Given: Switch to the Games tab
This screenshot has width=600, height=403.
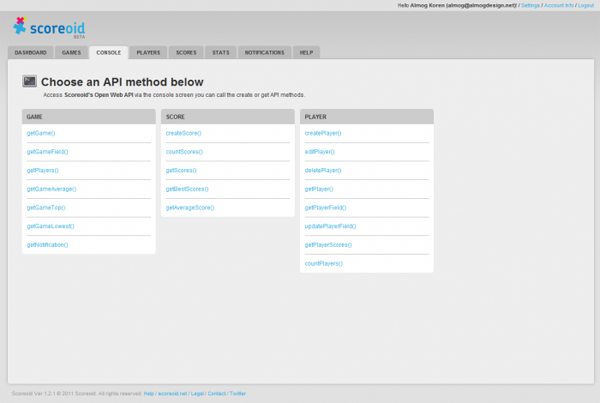Looking at the screenshot, I should (x=71, y=52).
